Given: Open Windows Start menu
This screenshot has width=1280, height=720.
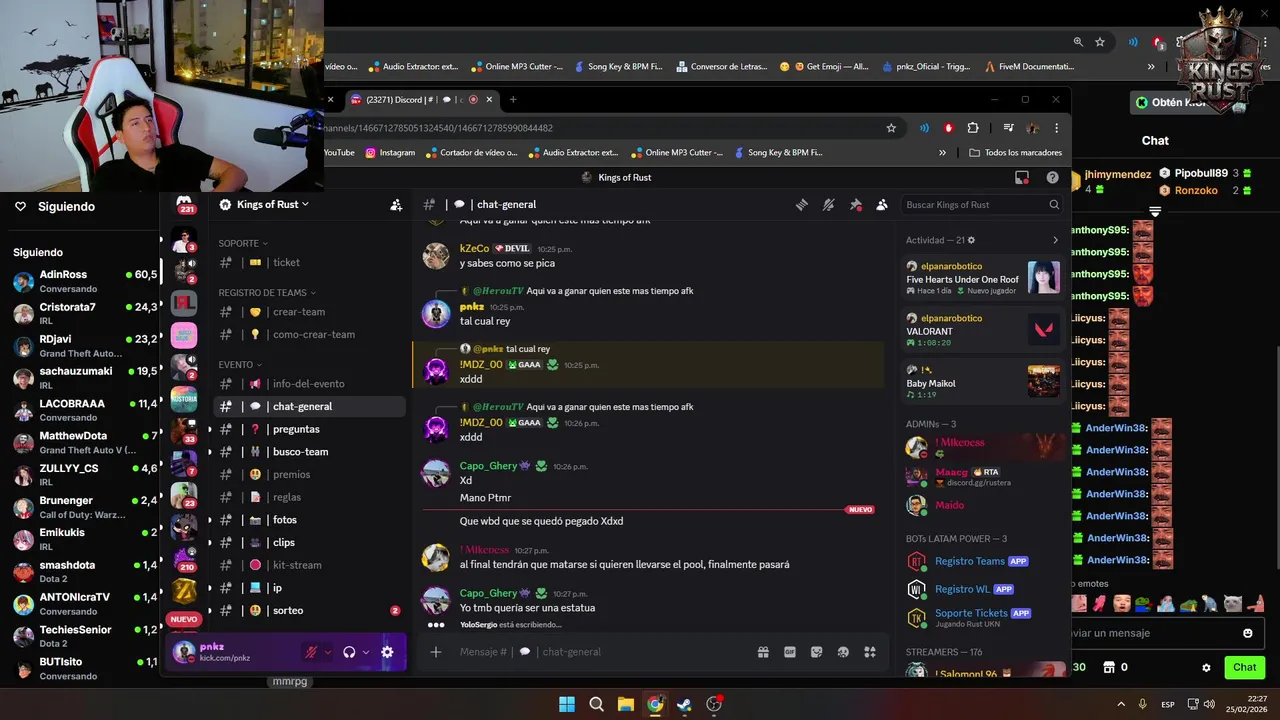Looking at the screenshot, I should 567,704.
